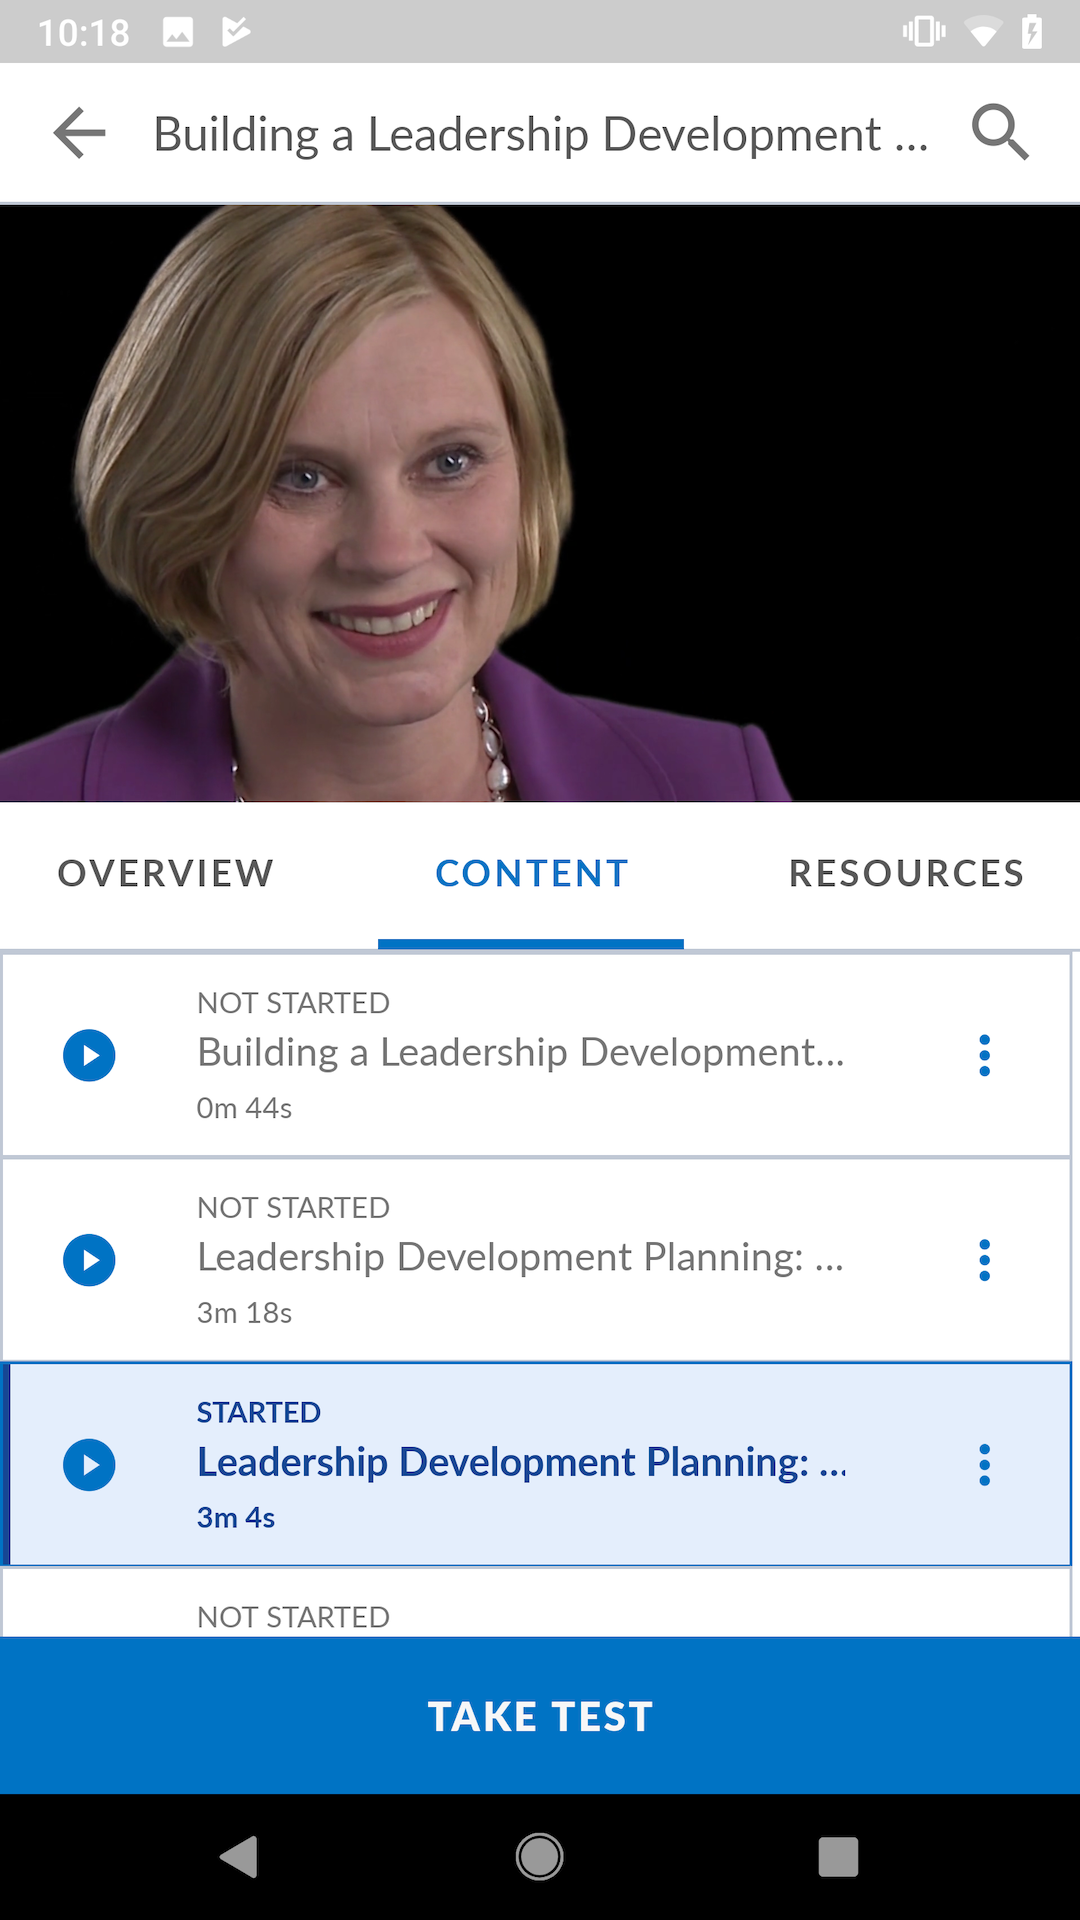Open the Building a Leadership Development lesson title
1080x1920 pixels.
(x=520, y=1053)
